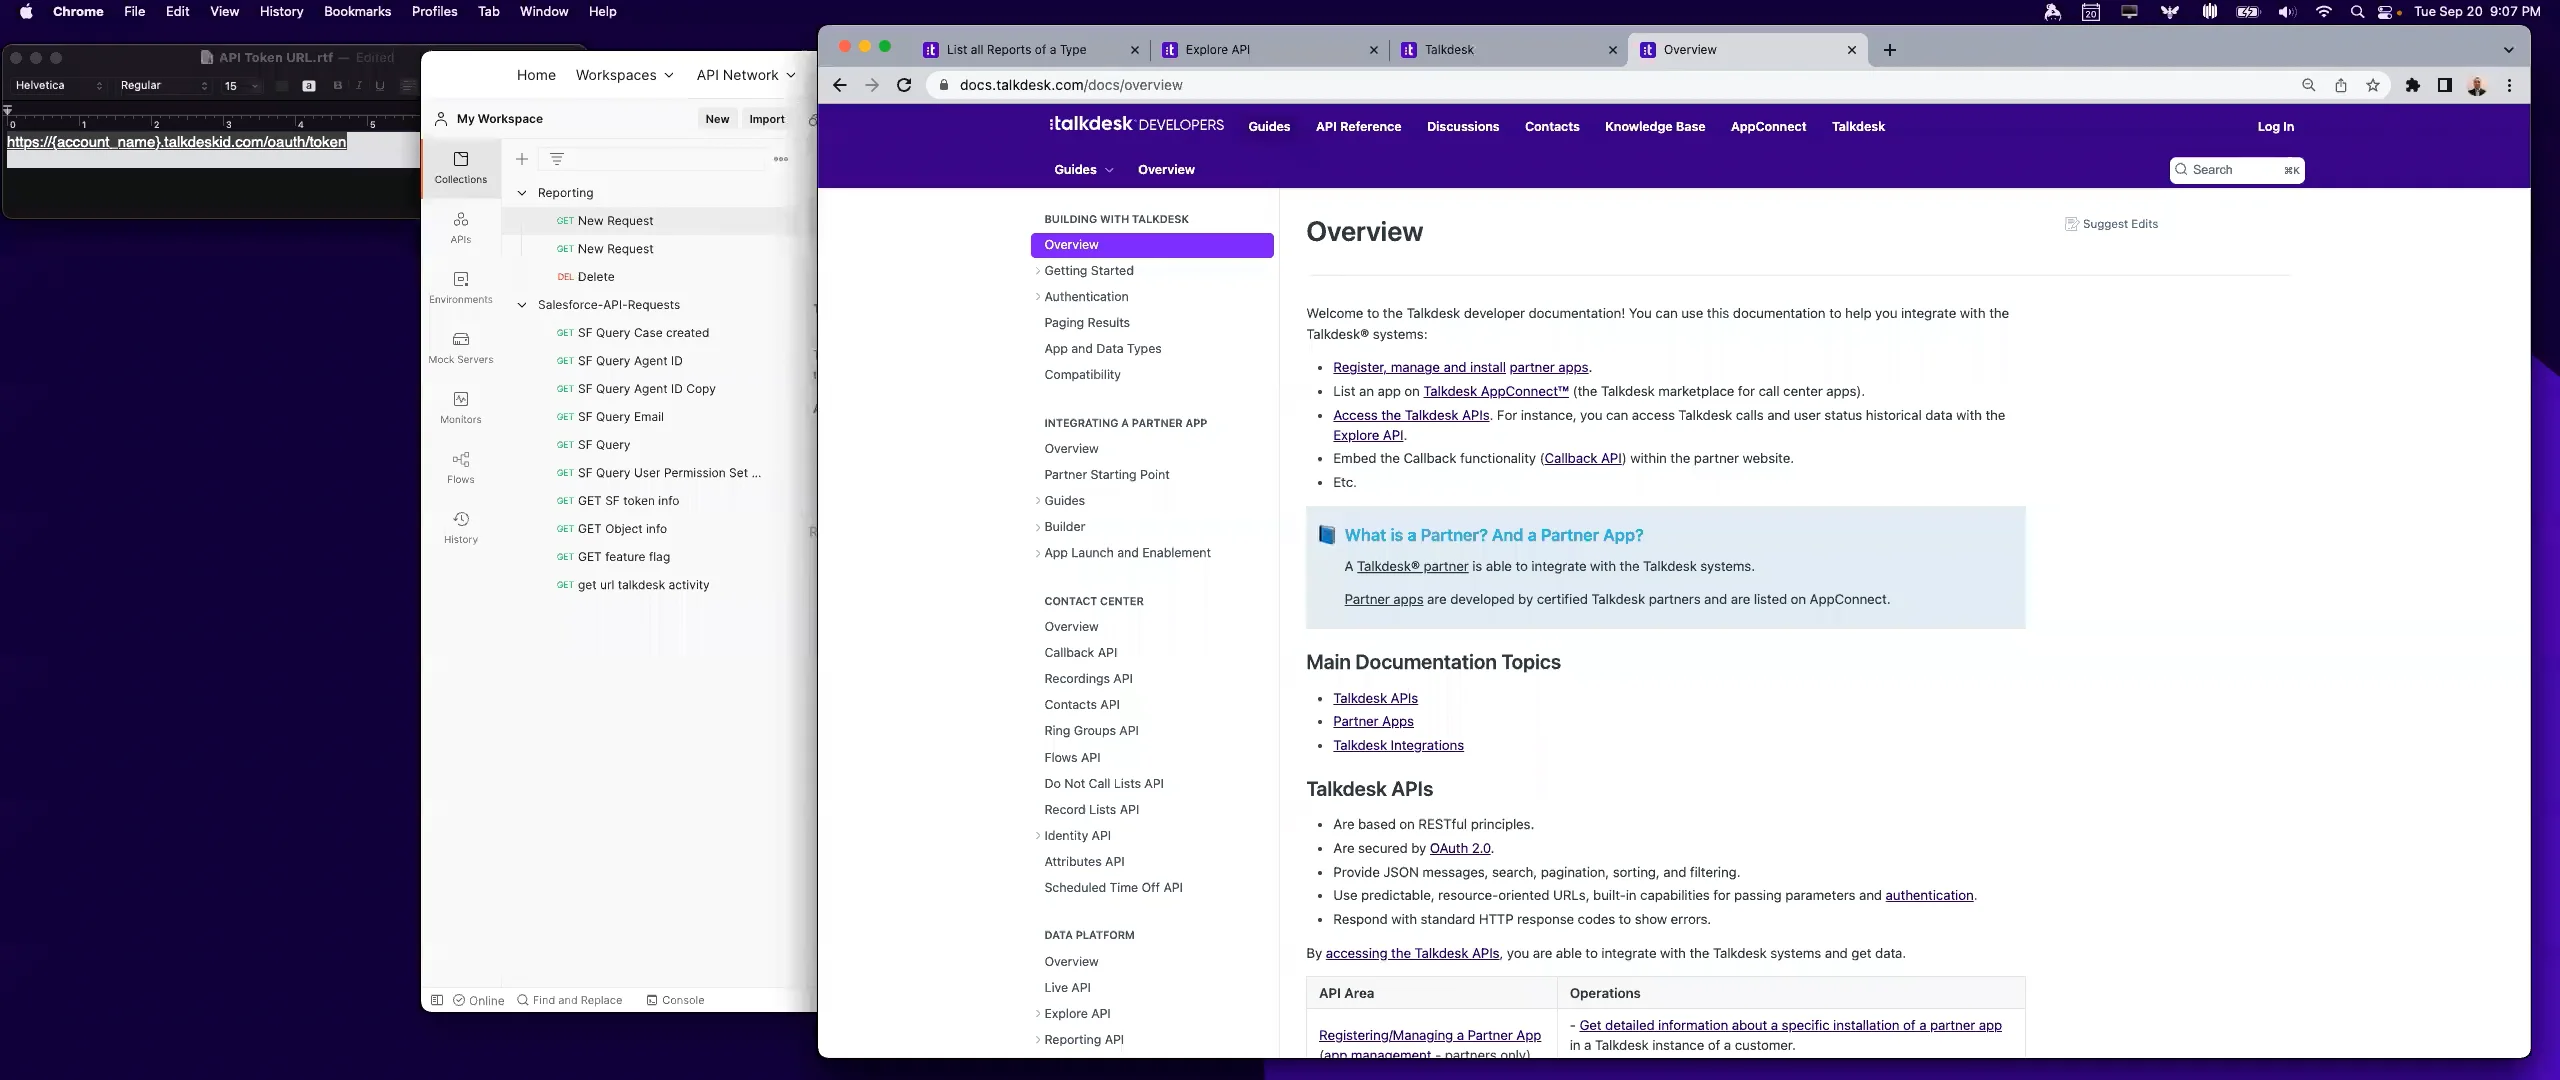Toggle Chrome side panel icon
Screen dimensions: 2560x1080
pos(2445,85)
